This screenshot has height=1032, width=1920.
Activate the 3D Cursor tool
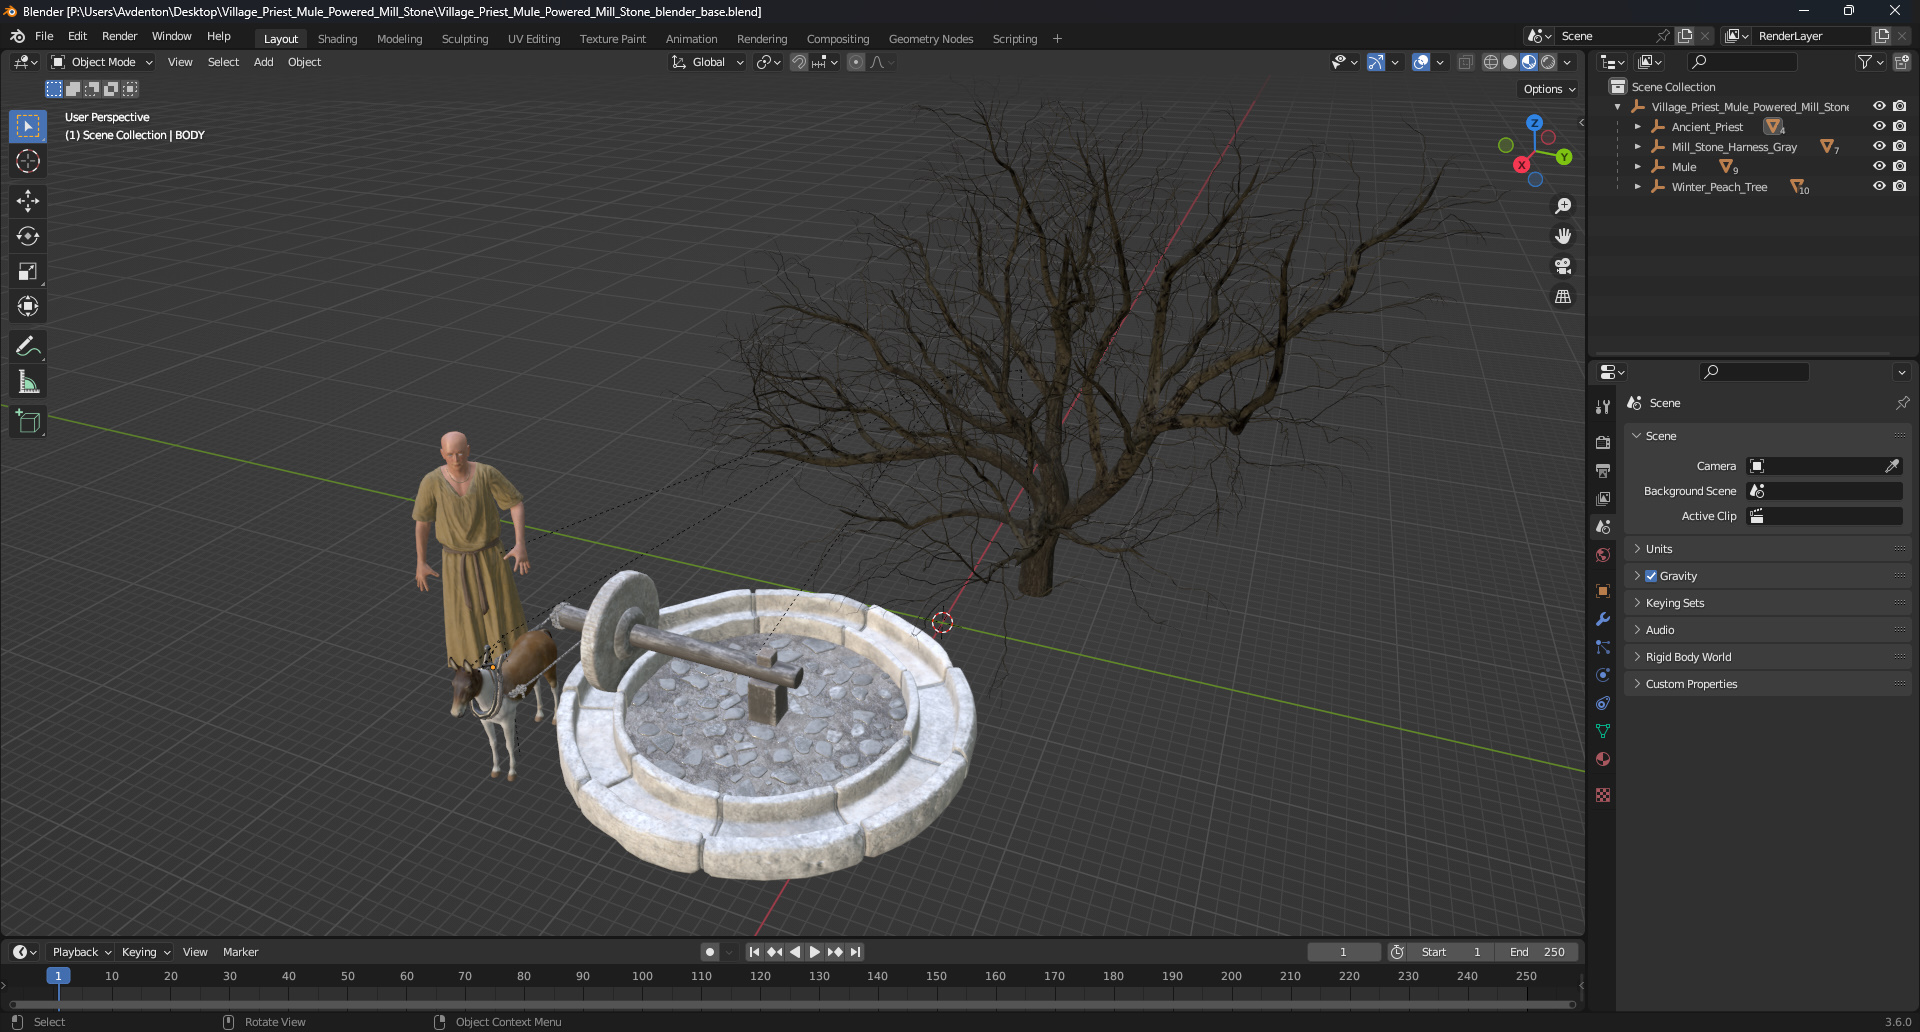click(x=28, y=161)
